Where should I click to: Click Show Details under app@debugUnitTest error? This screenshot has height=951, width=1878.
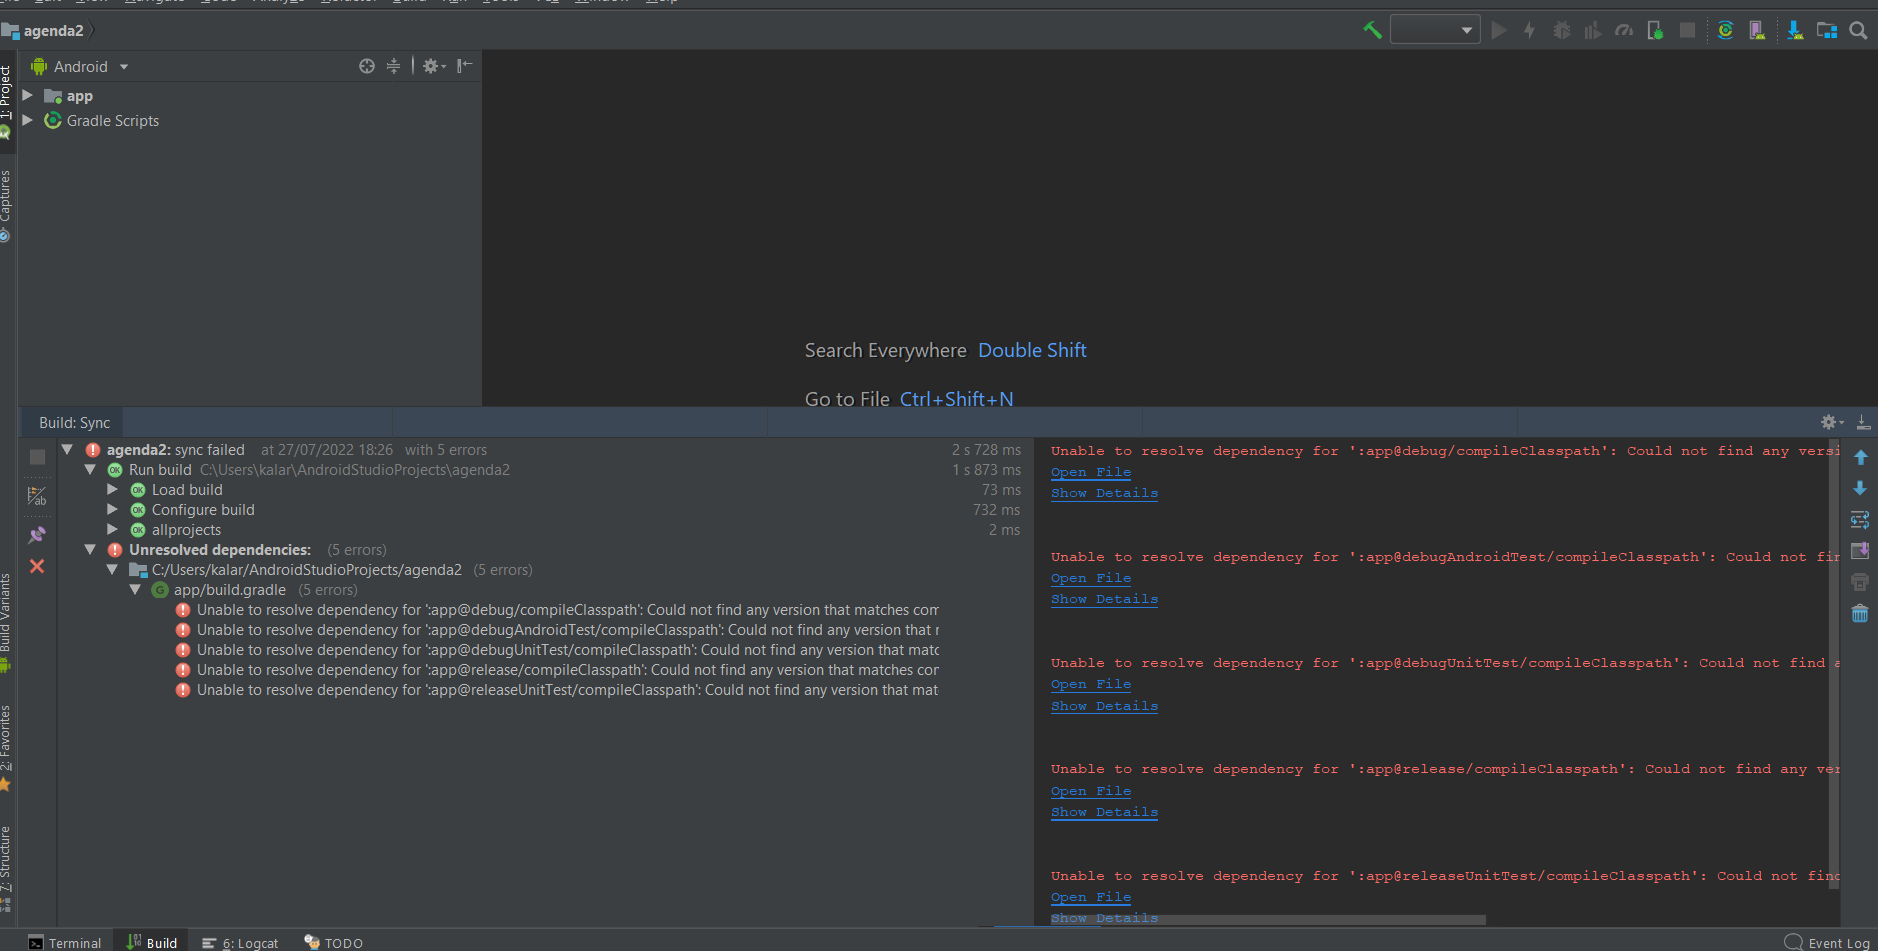1104,706
